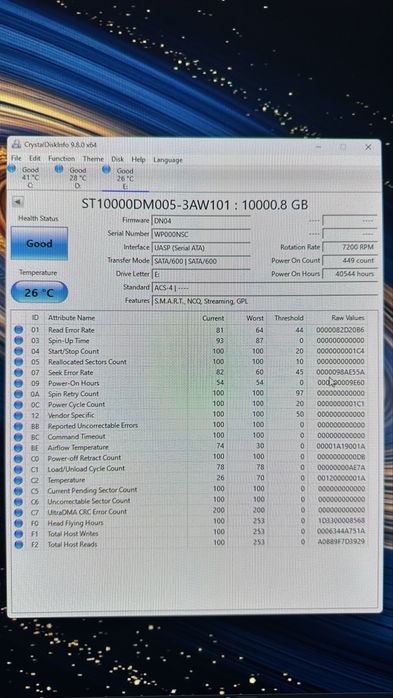Image resolution: width=393 pixels, height=698 pixels.
Task: Open the Theme menu
Action: [x=93, y=159]
